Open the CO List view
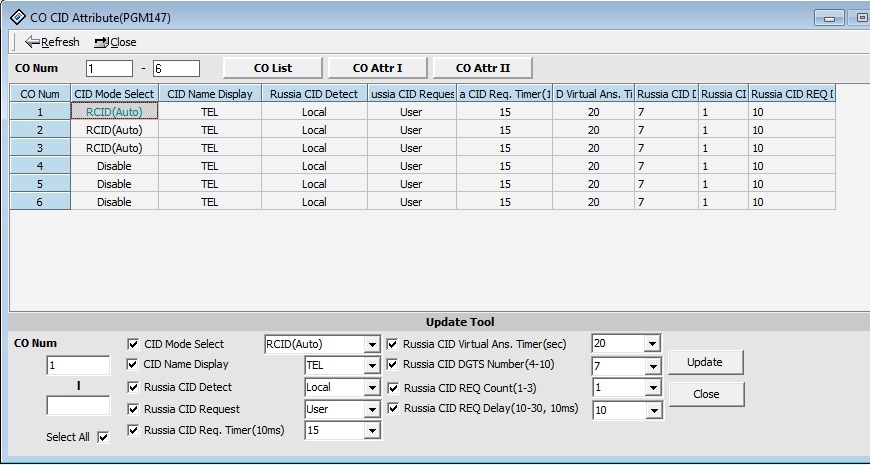Viewport: 870px width, 465px height. click(x=272, y=68)
